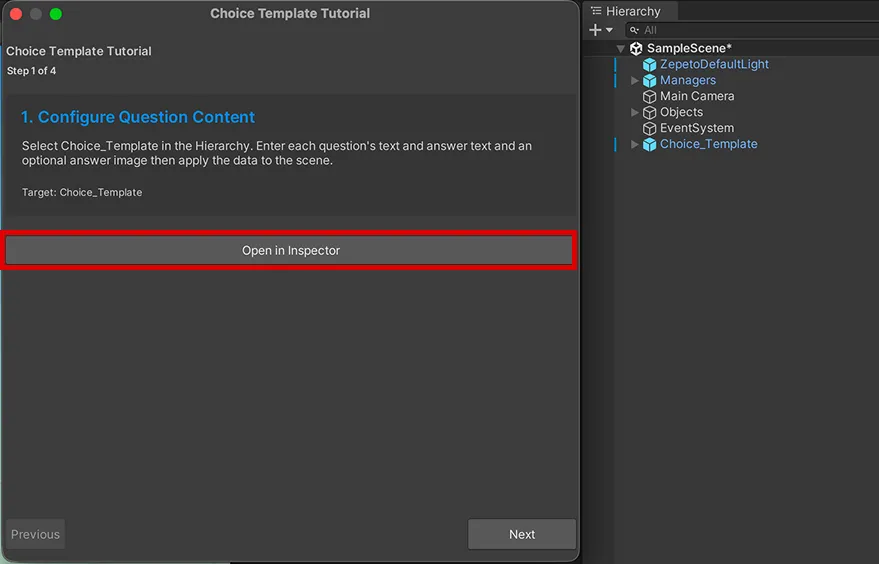Select Managers in the Hierarchy
The height and width of the screenshot is (564, 879).
click(687, 80)
